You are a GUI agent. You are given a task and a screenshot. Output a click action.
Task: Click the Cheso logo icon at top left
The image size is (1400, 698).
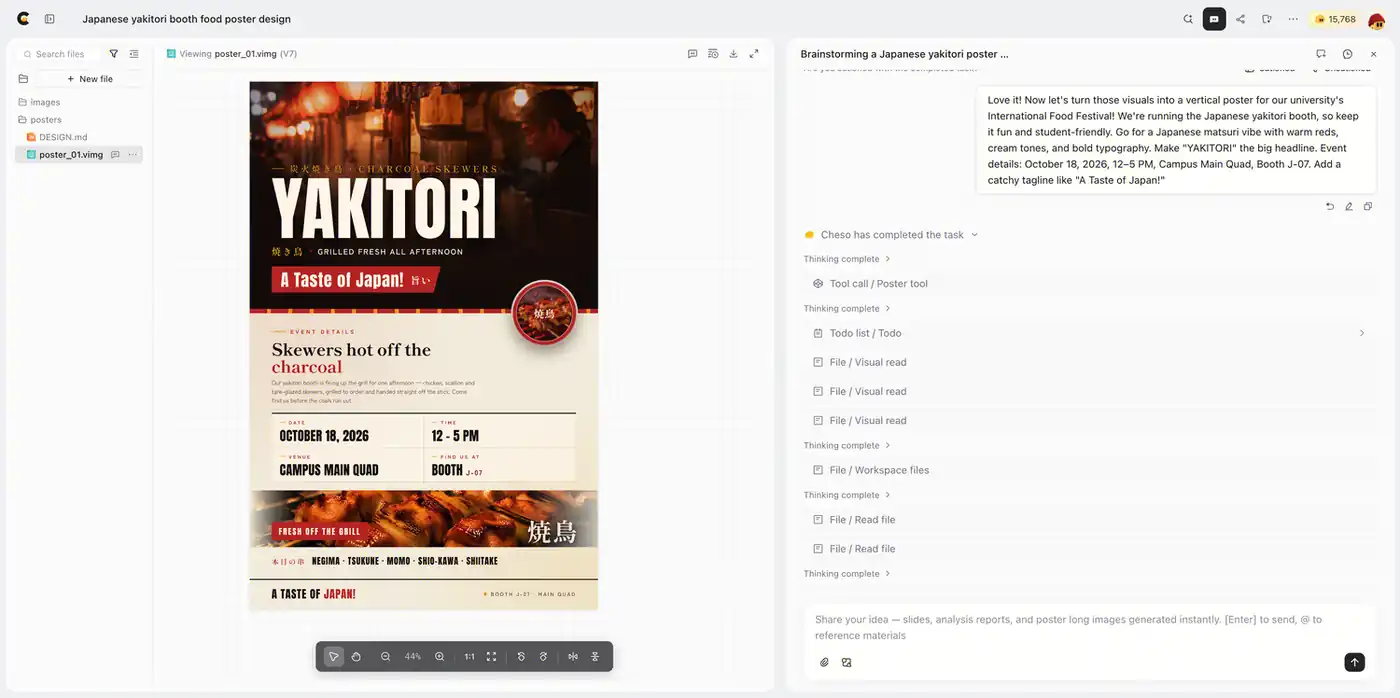(23, 19)
